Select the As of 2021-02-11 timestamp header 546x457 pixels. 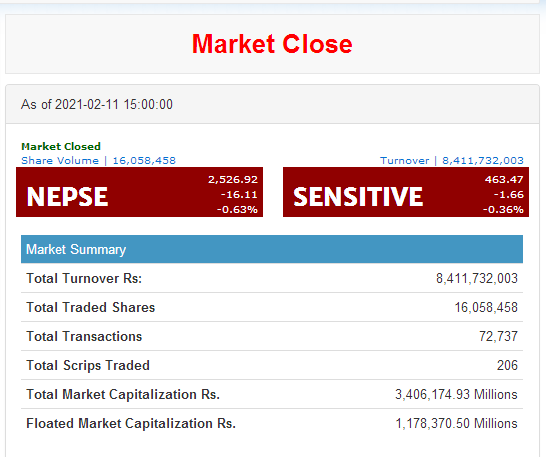click(97, 104)
